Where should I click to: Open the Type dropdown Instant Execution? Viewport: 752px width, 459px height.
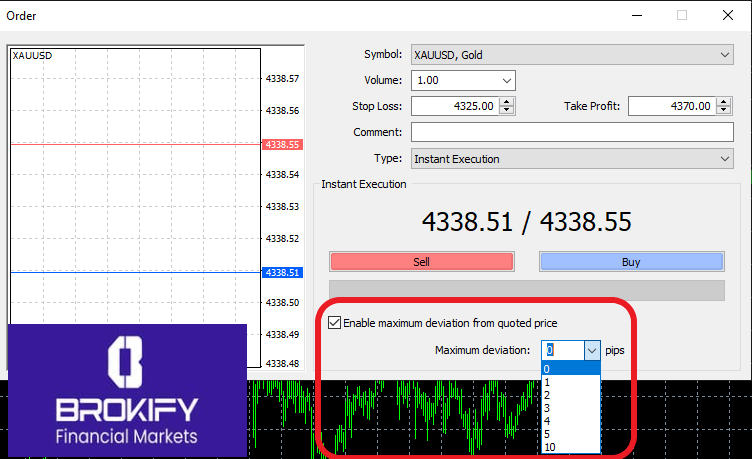click(571, 159)
